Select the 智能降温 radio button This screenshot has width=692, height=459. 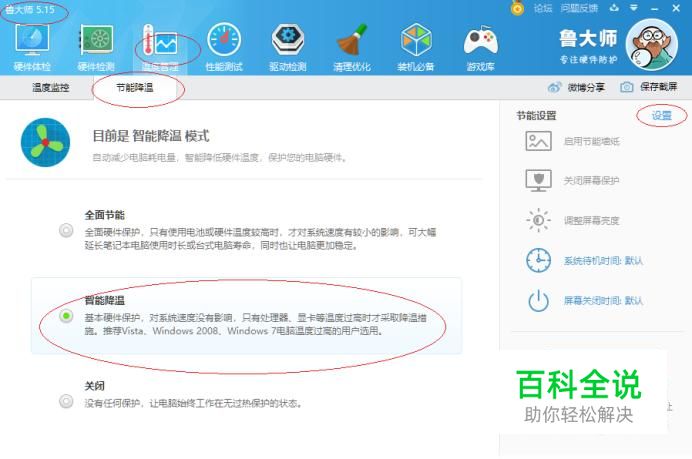coord(66,316)
